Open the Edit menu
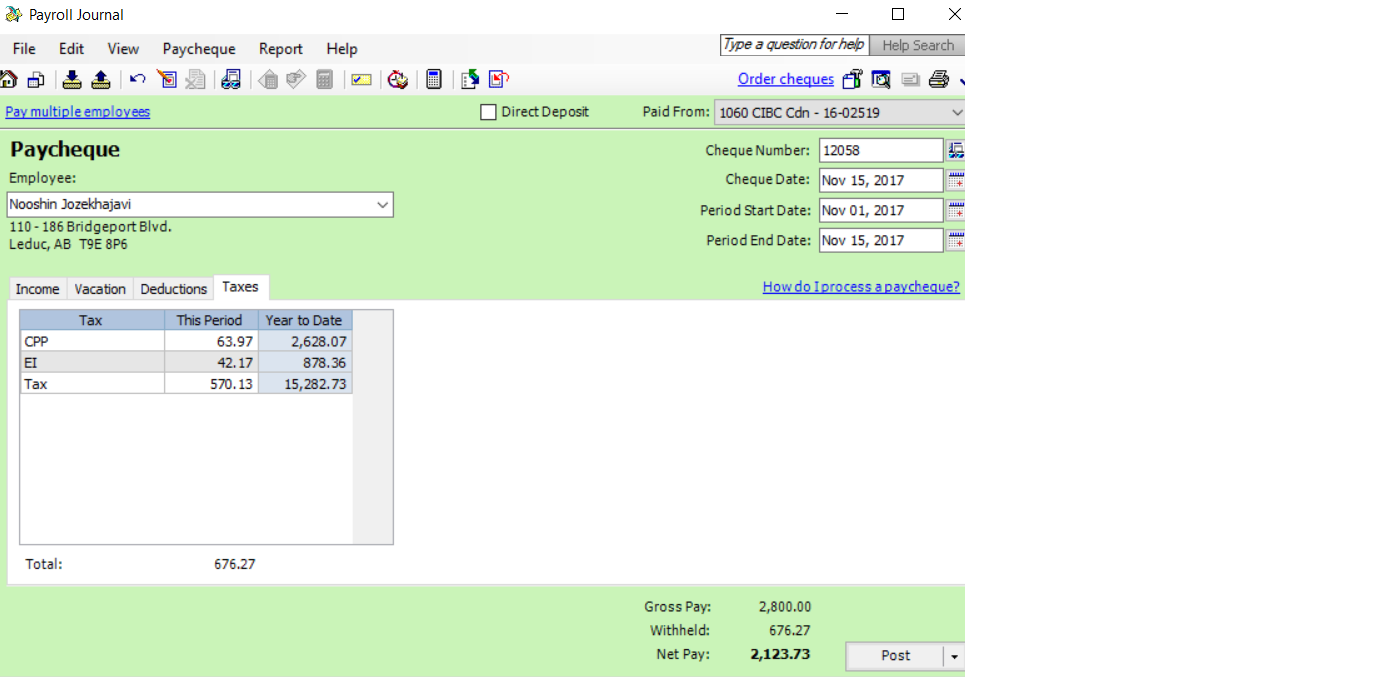Viewport: 1395px width, 677px height. point(71,49)
